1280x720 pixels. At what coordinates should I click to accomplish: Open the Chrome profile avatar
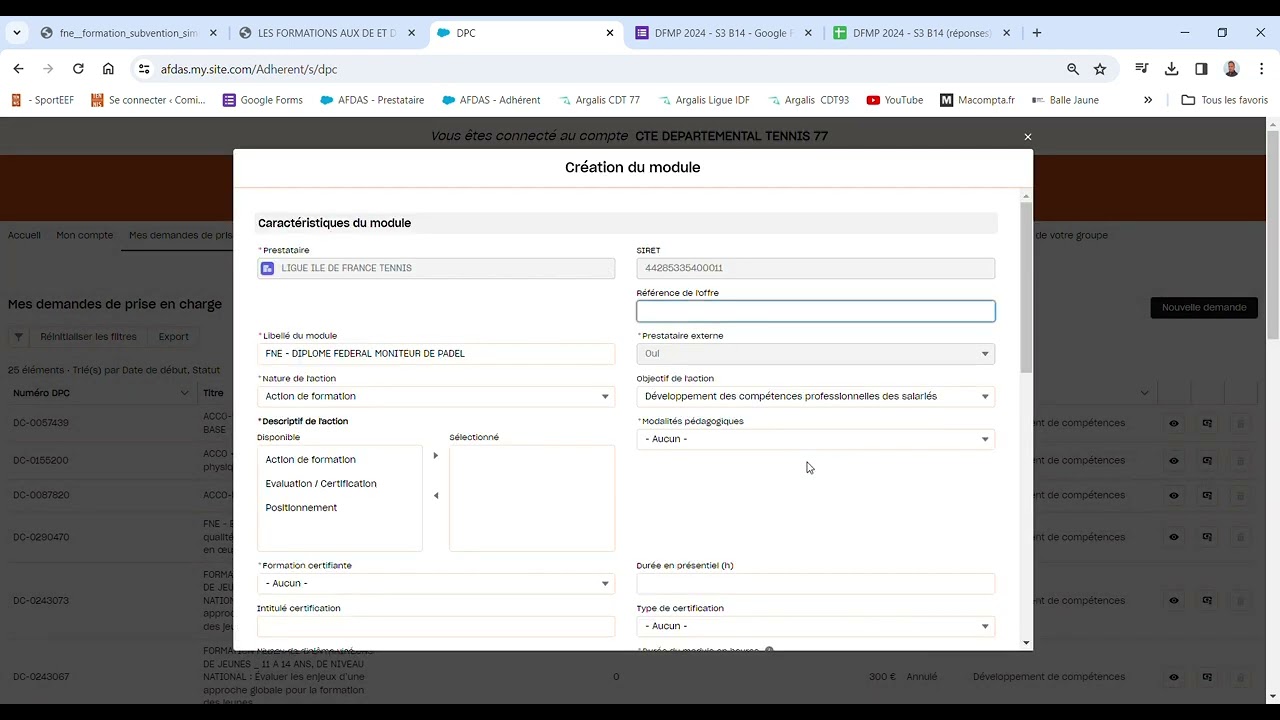click(1232, 69)
